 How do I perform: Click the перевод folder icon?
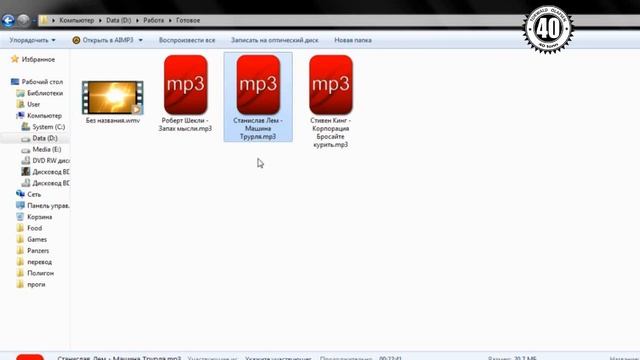20,262
